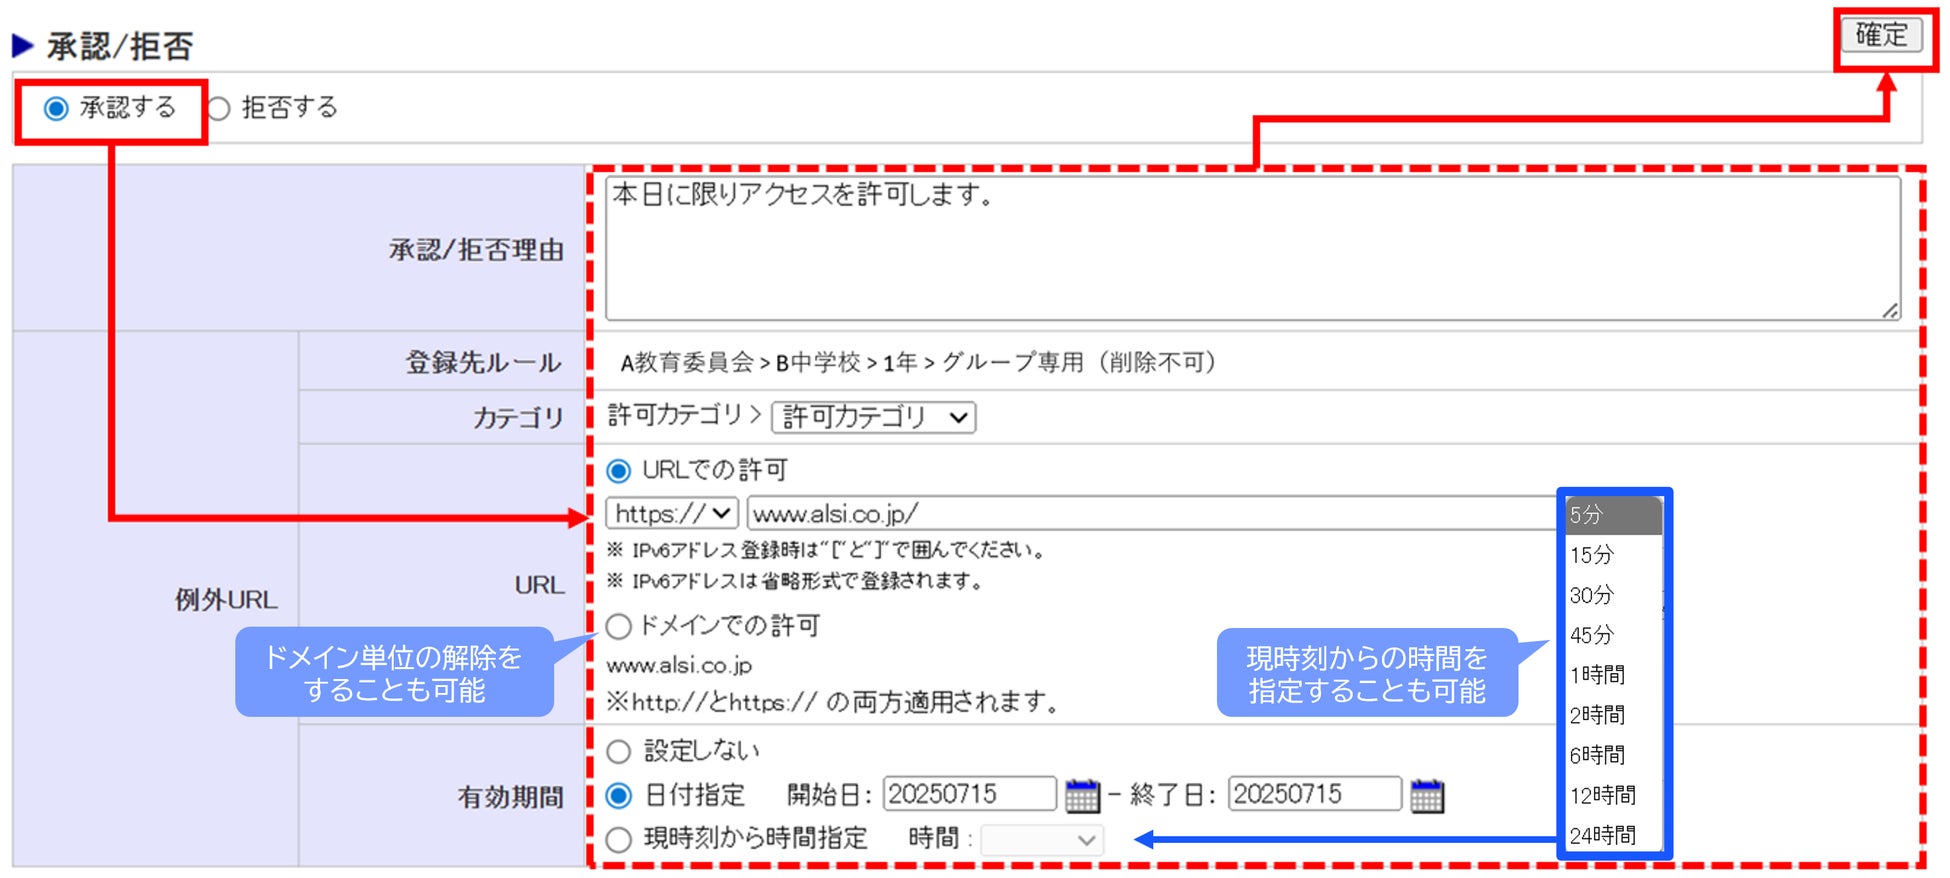
Task: Choose the ドメインでの許可 option
Action: coord(619,627)
